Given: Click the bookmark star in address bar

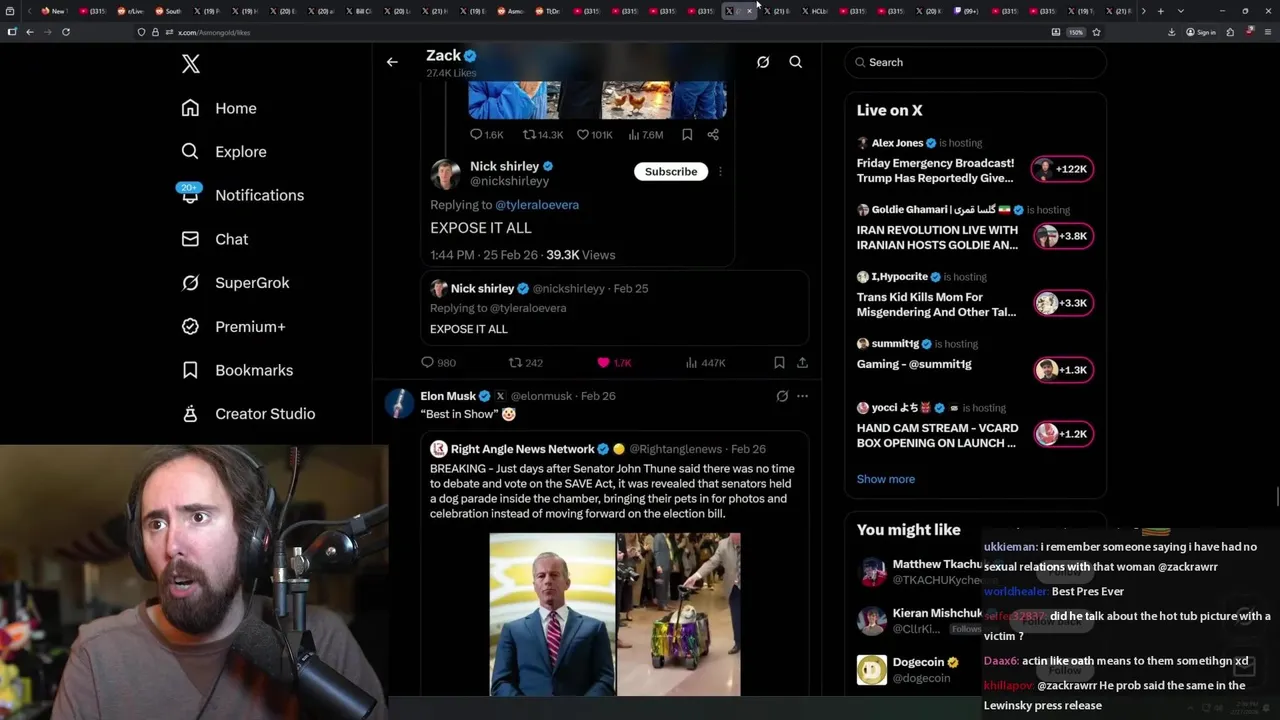Looking at the screenshot, I should (1096, 32).
